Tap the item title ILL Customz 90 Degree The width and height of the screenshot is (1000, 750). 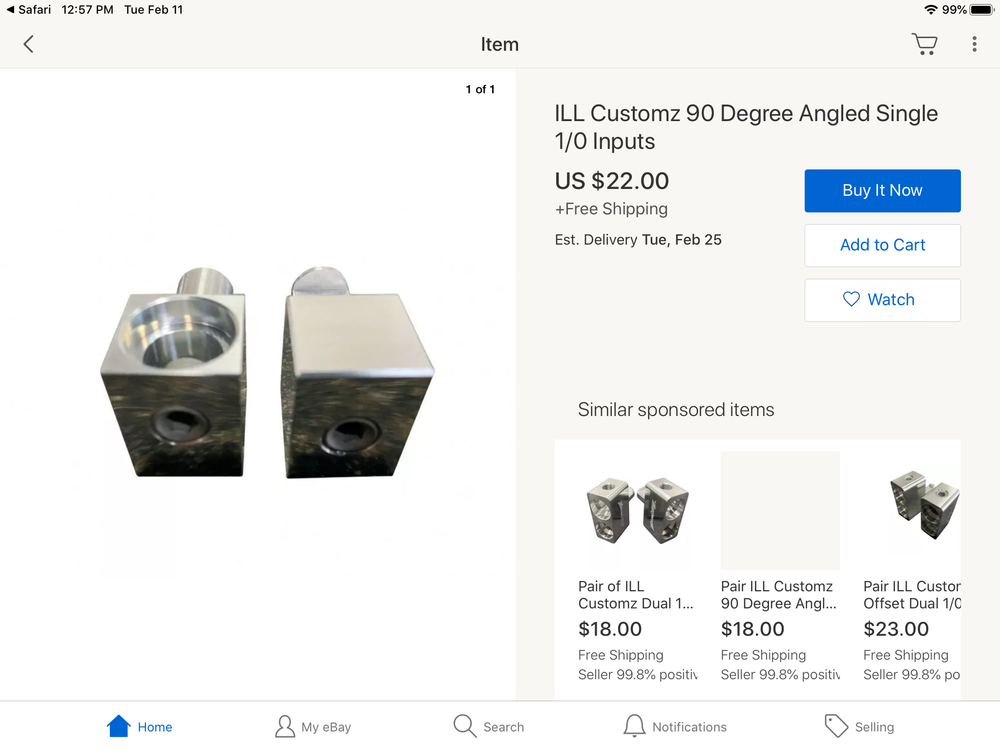tap(746, 127)
